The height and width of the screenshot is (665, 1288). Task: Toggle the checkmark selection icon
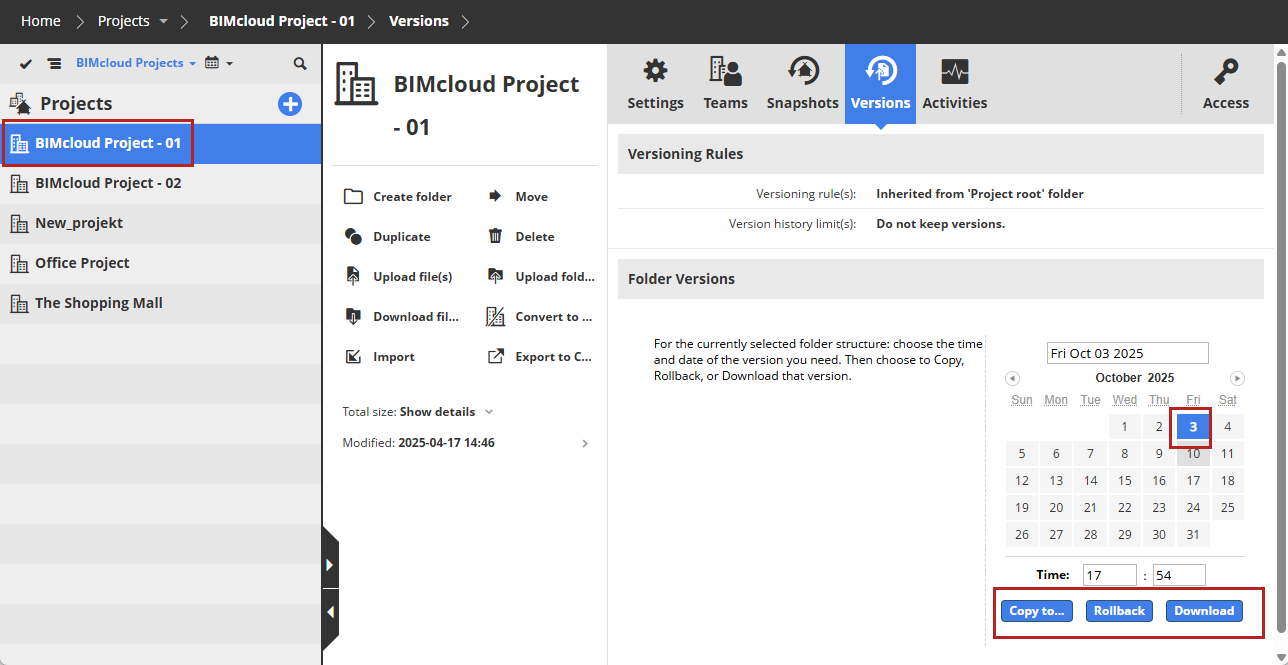tap(26, 63)
